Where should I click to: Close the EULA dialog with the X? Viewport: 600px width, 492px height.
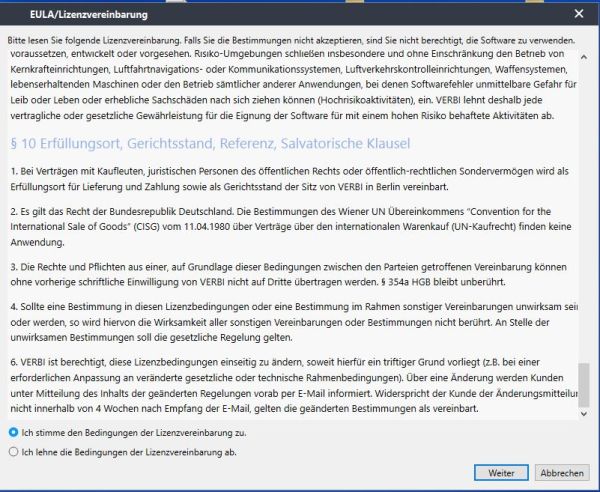pos(579,13)
